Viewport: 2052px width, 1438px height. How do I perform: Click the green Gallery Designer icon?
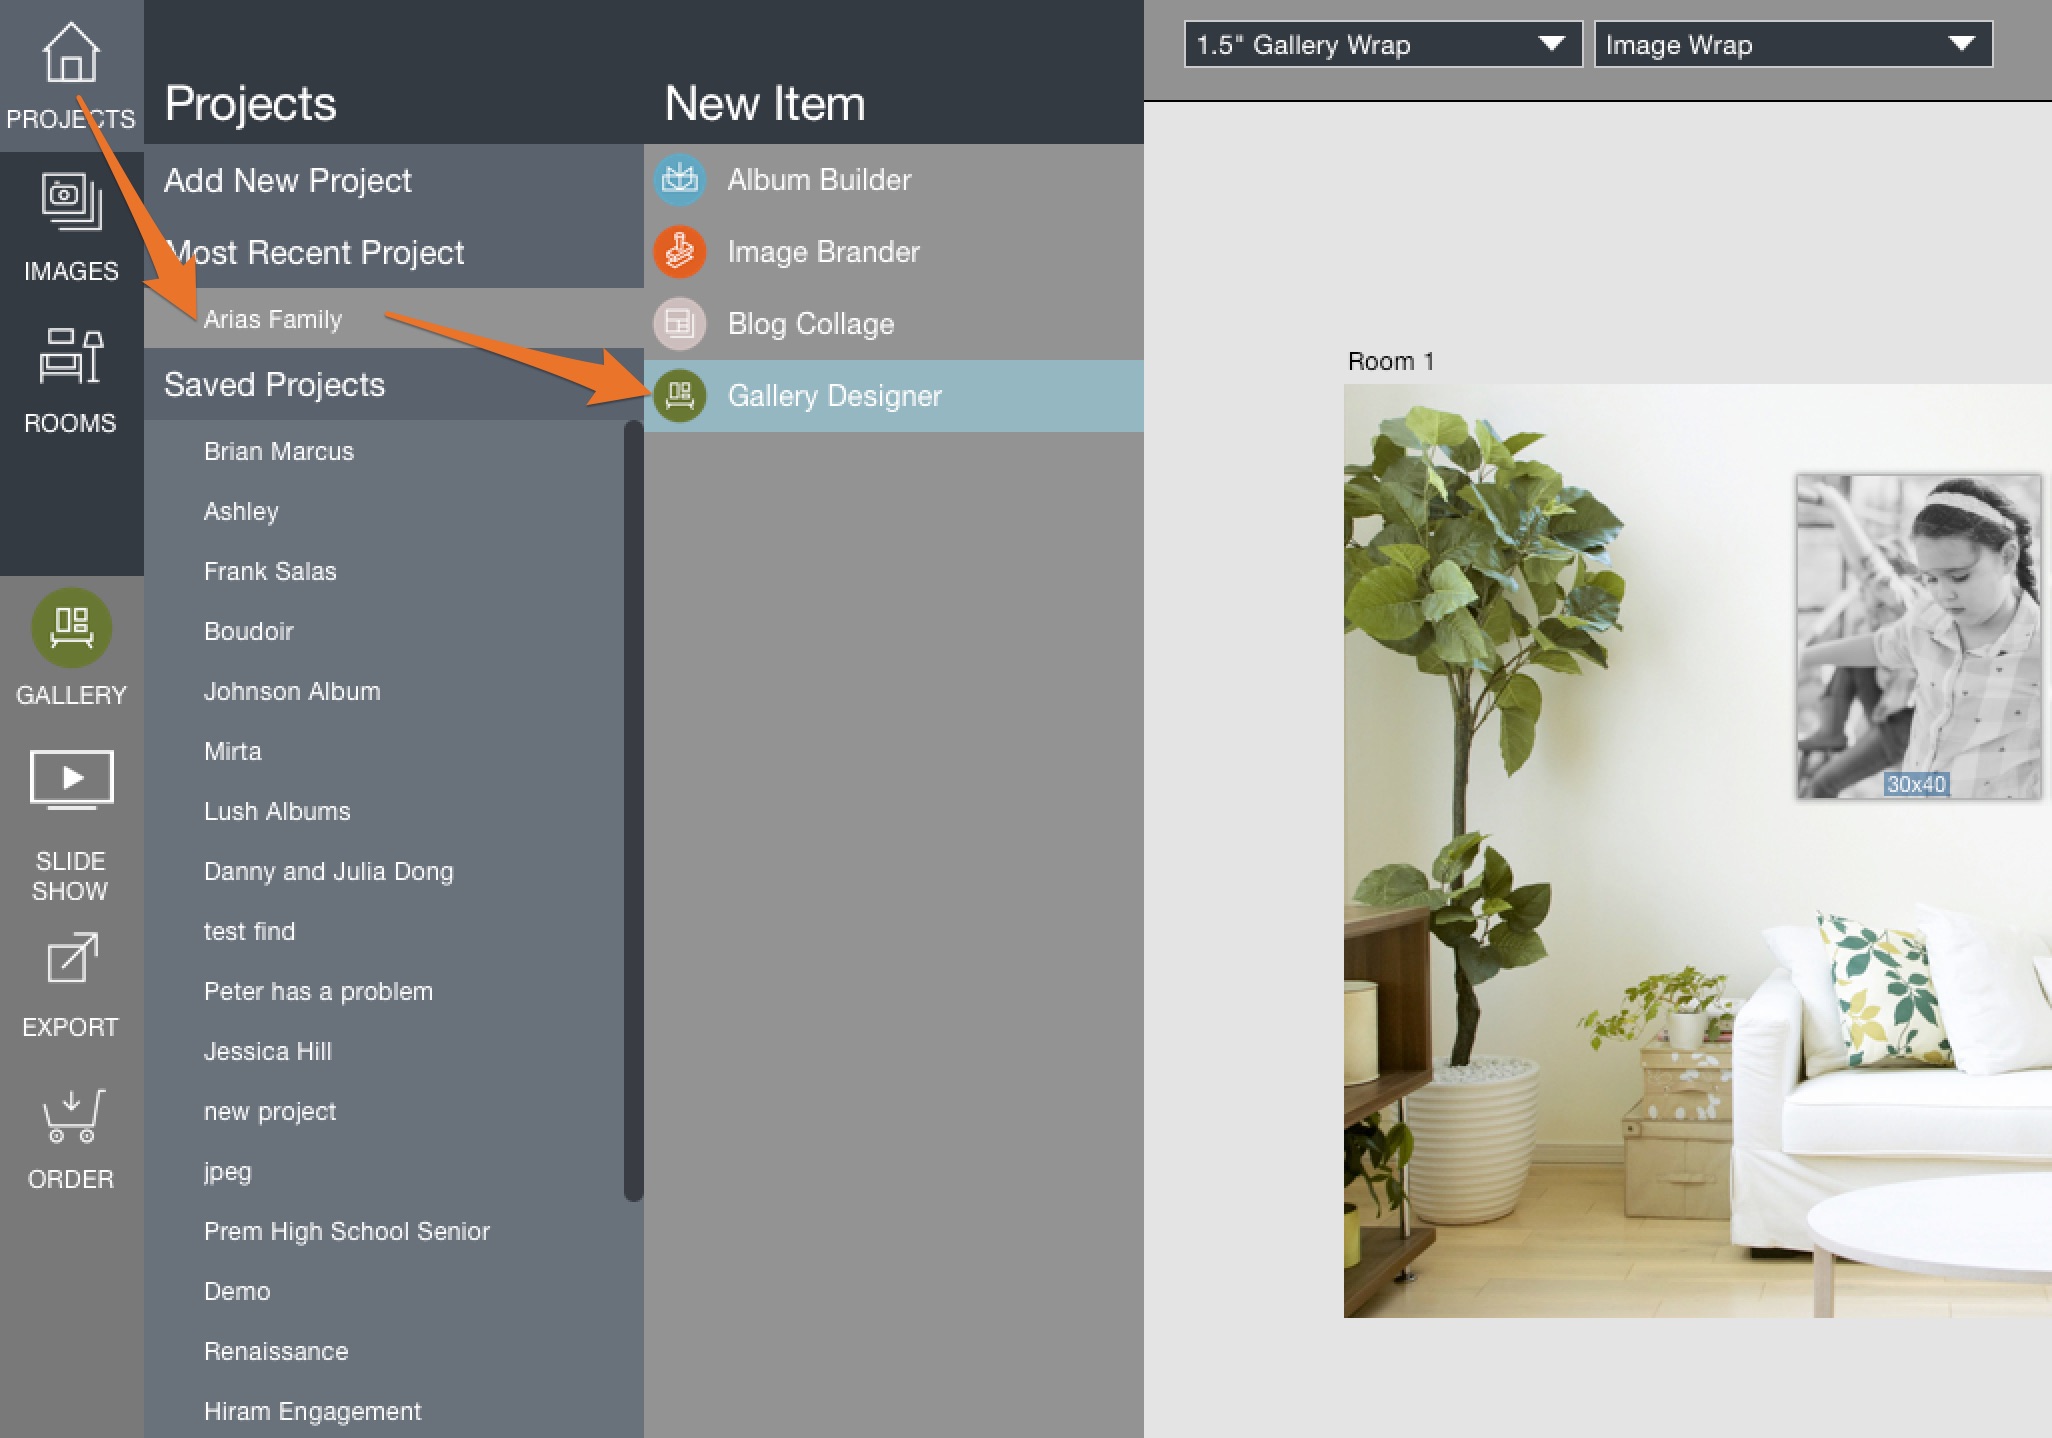click(680, 396)
